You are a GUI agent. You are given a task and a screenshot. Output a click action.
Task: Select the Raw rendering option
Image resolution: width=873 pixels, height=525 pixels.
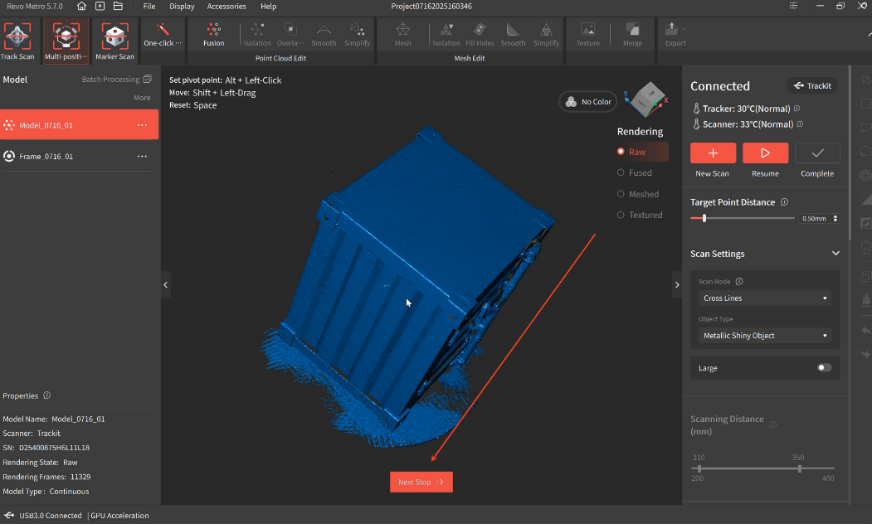(x=637, y=152)
